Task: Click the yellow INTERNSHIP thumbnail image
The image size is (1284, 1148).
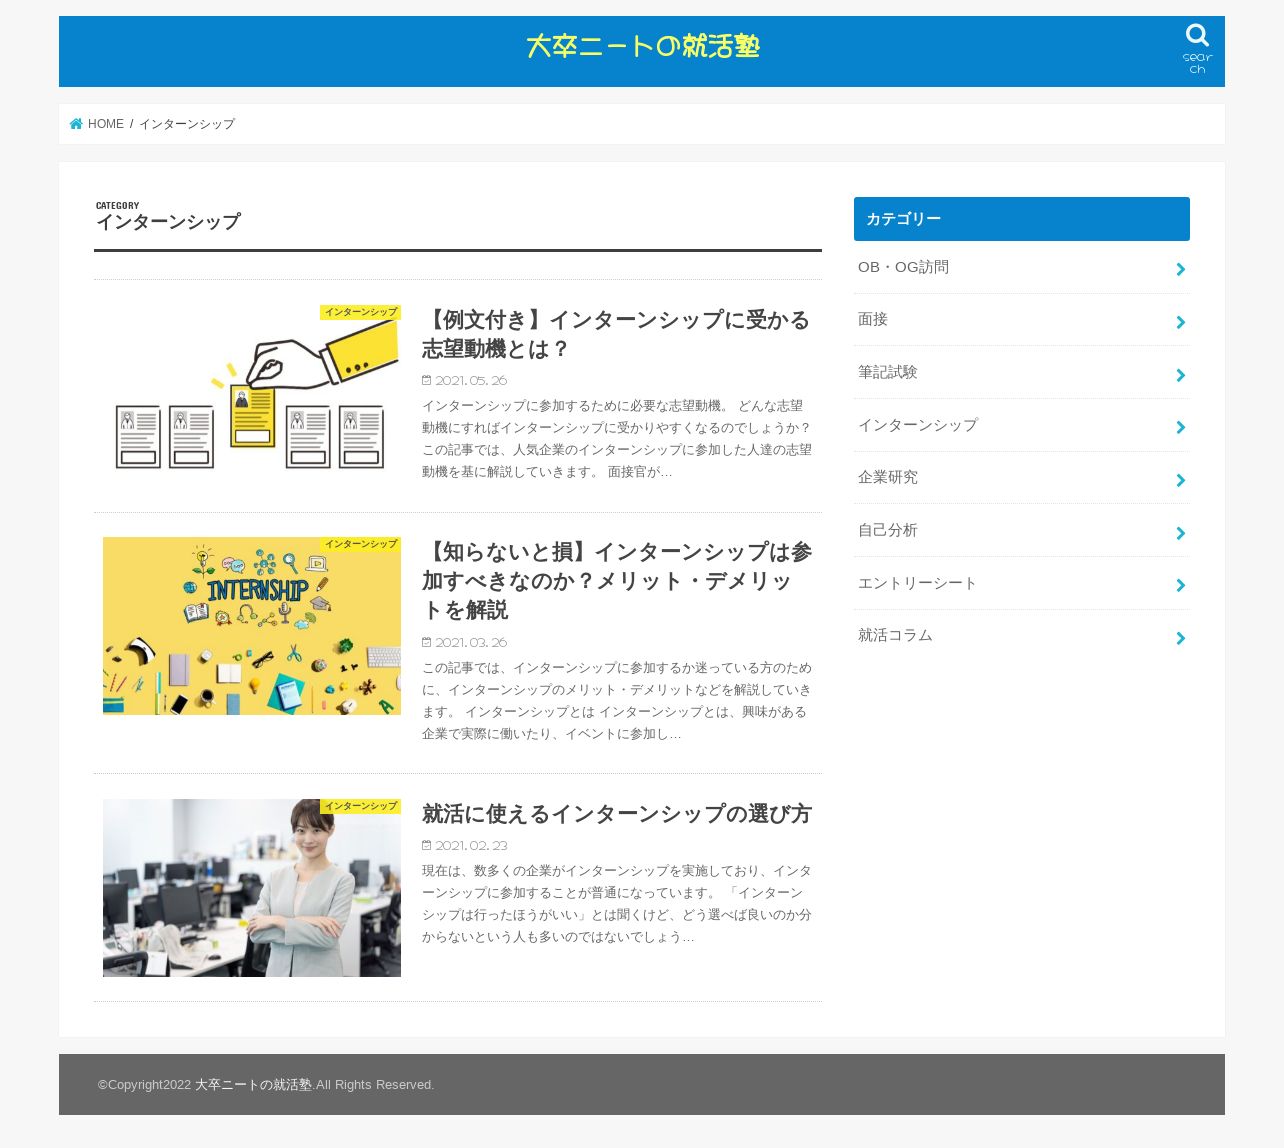Action: (x=252, y=626)
